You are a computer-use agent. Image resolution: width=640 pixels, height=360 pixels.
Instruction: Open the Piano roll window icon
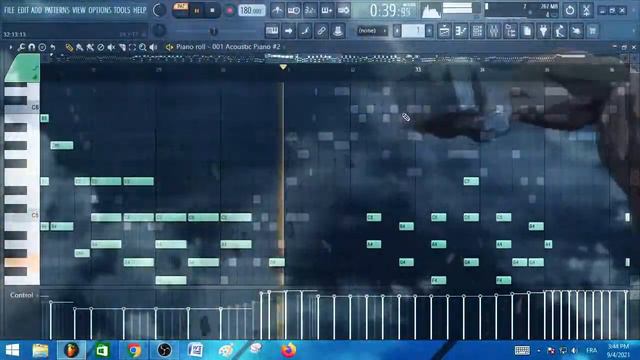(461, 31)
